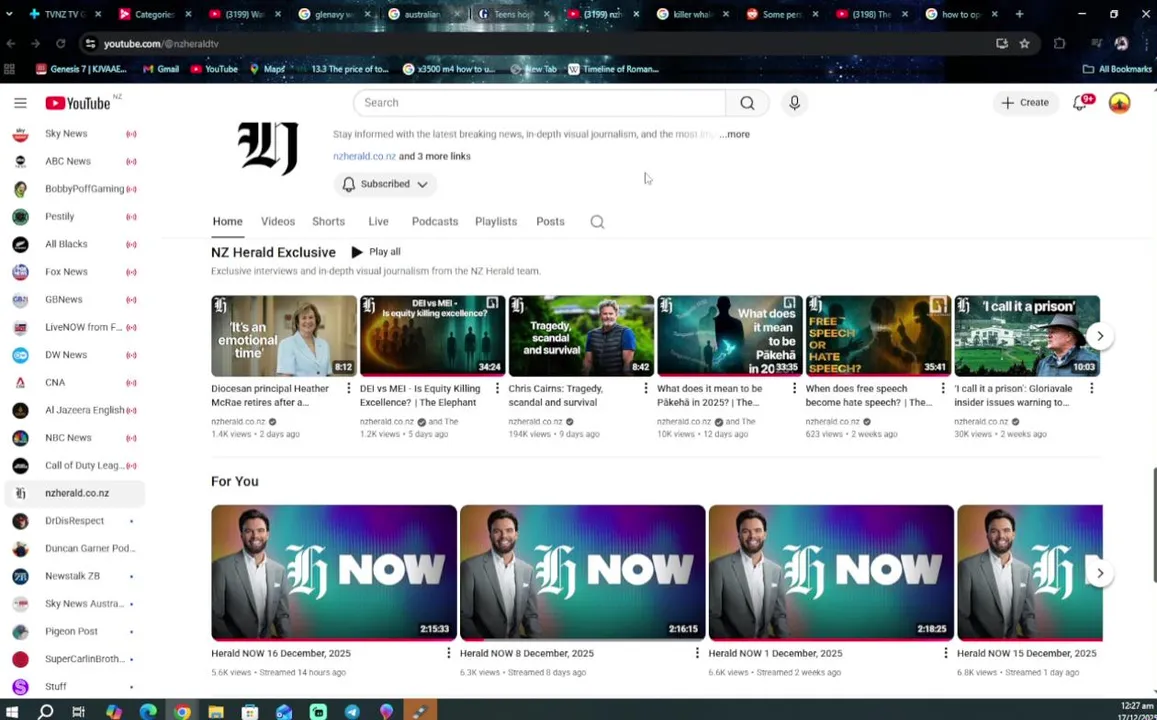The height and width of the screenshot is (720, 1157).
Task: Bookmark this page with the star icon
Action: point(1024,44)
